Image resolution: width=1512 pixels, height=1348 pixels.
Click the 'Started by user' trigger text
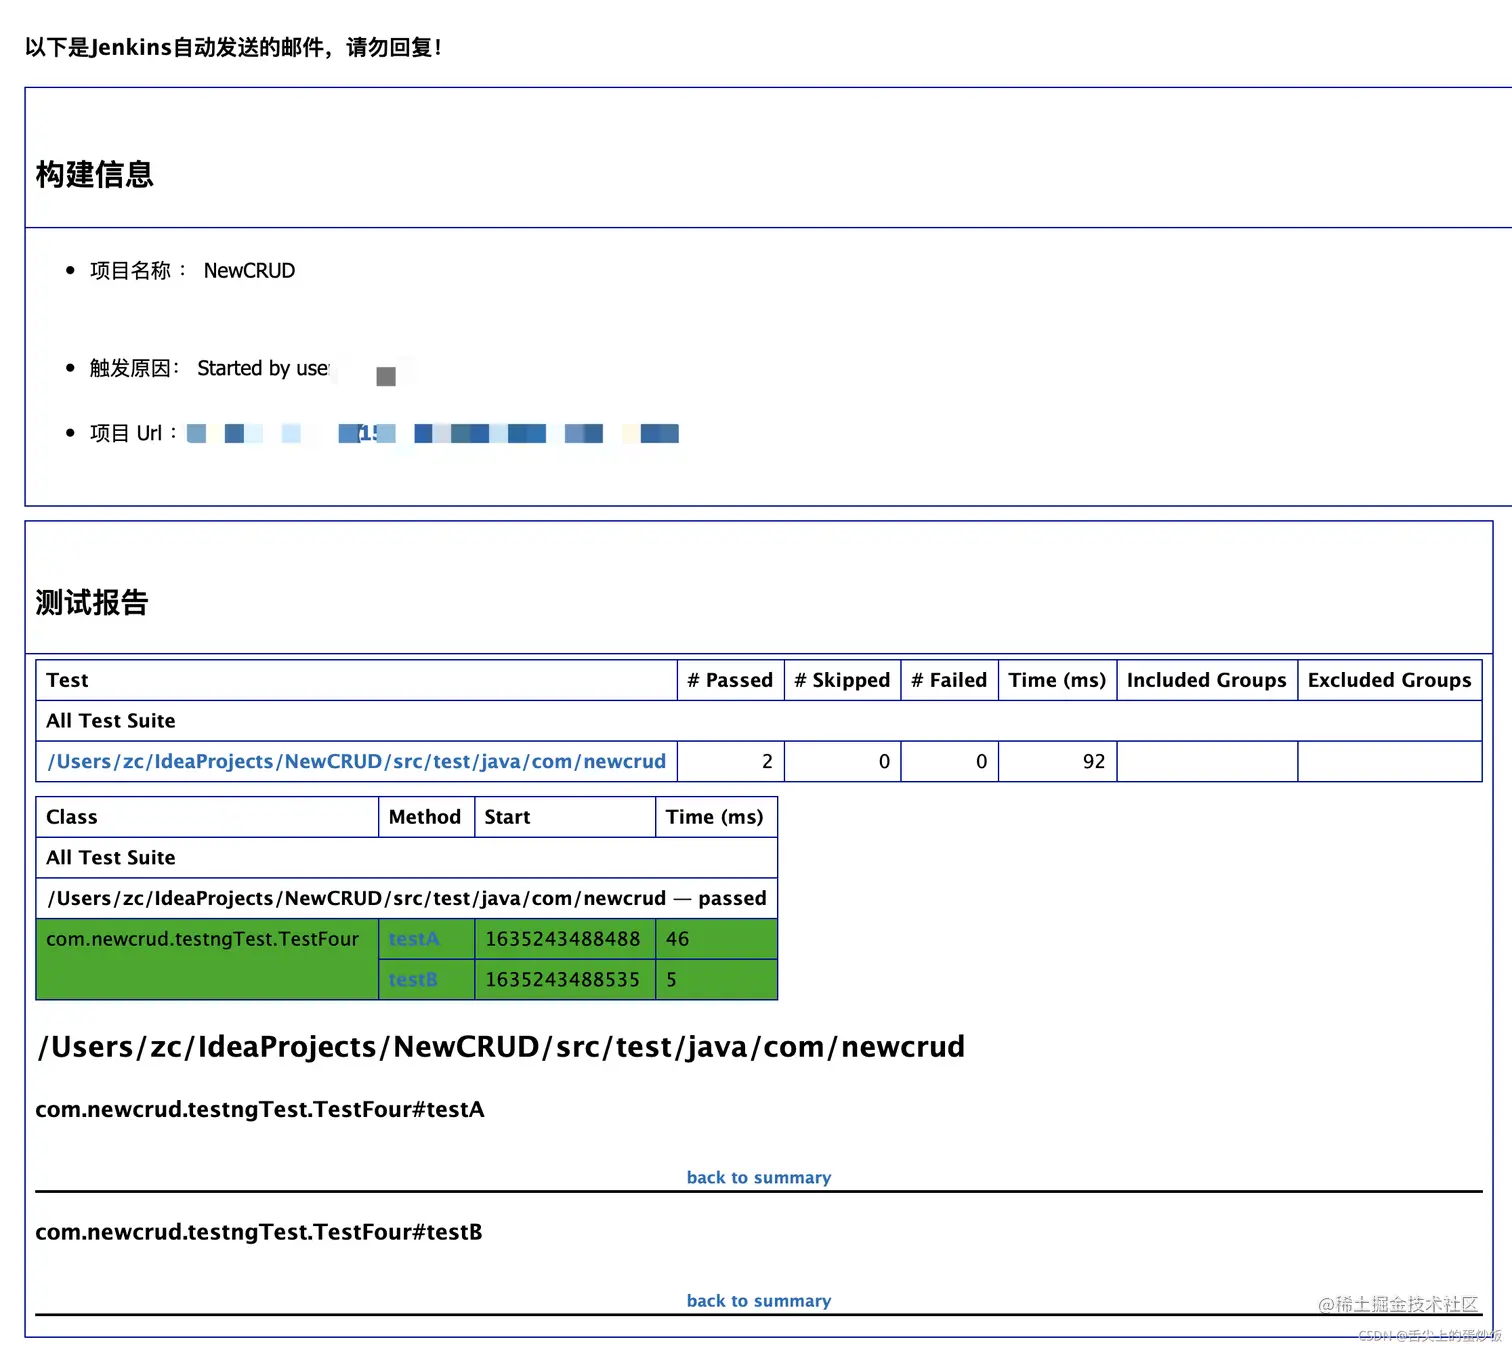click(263, 368)
